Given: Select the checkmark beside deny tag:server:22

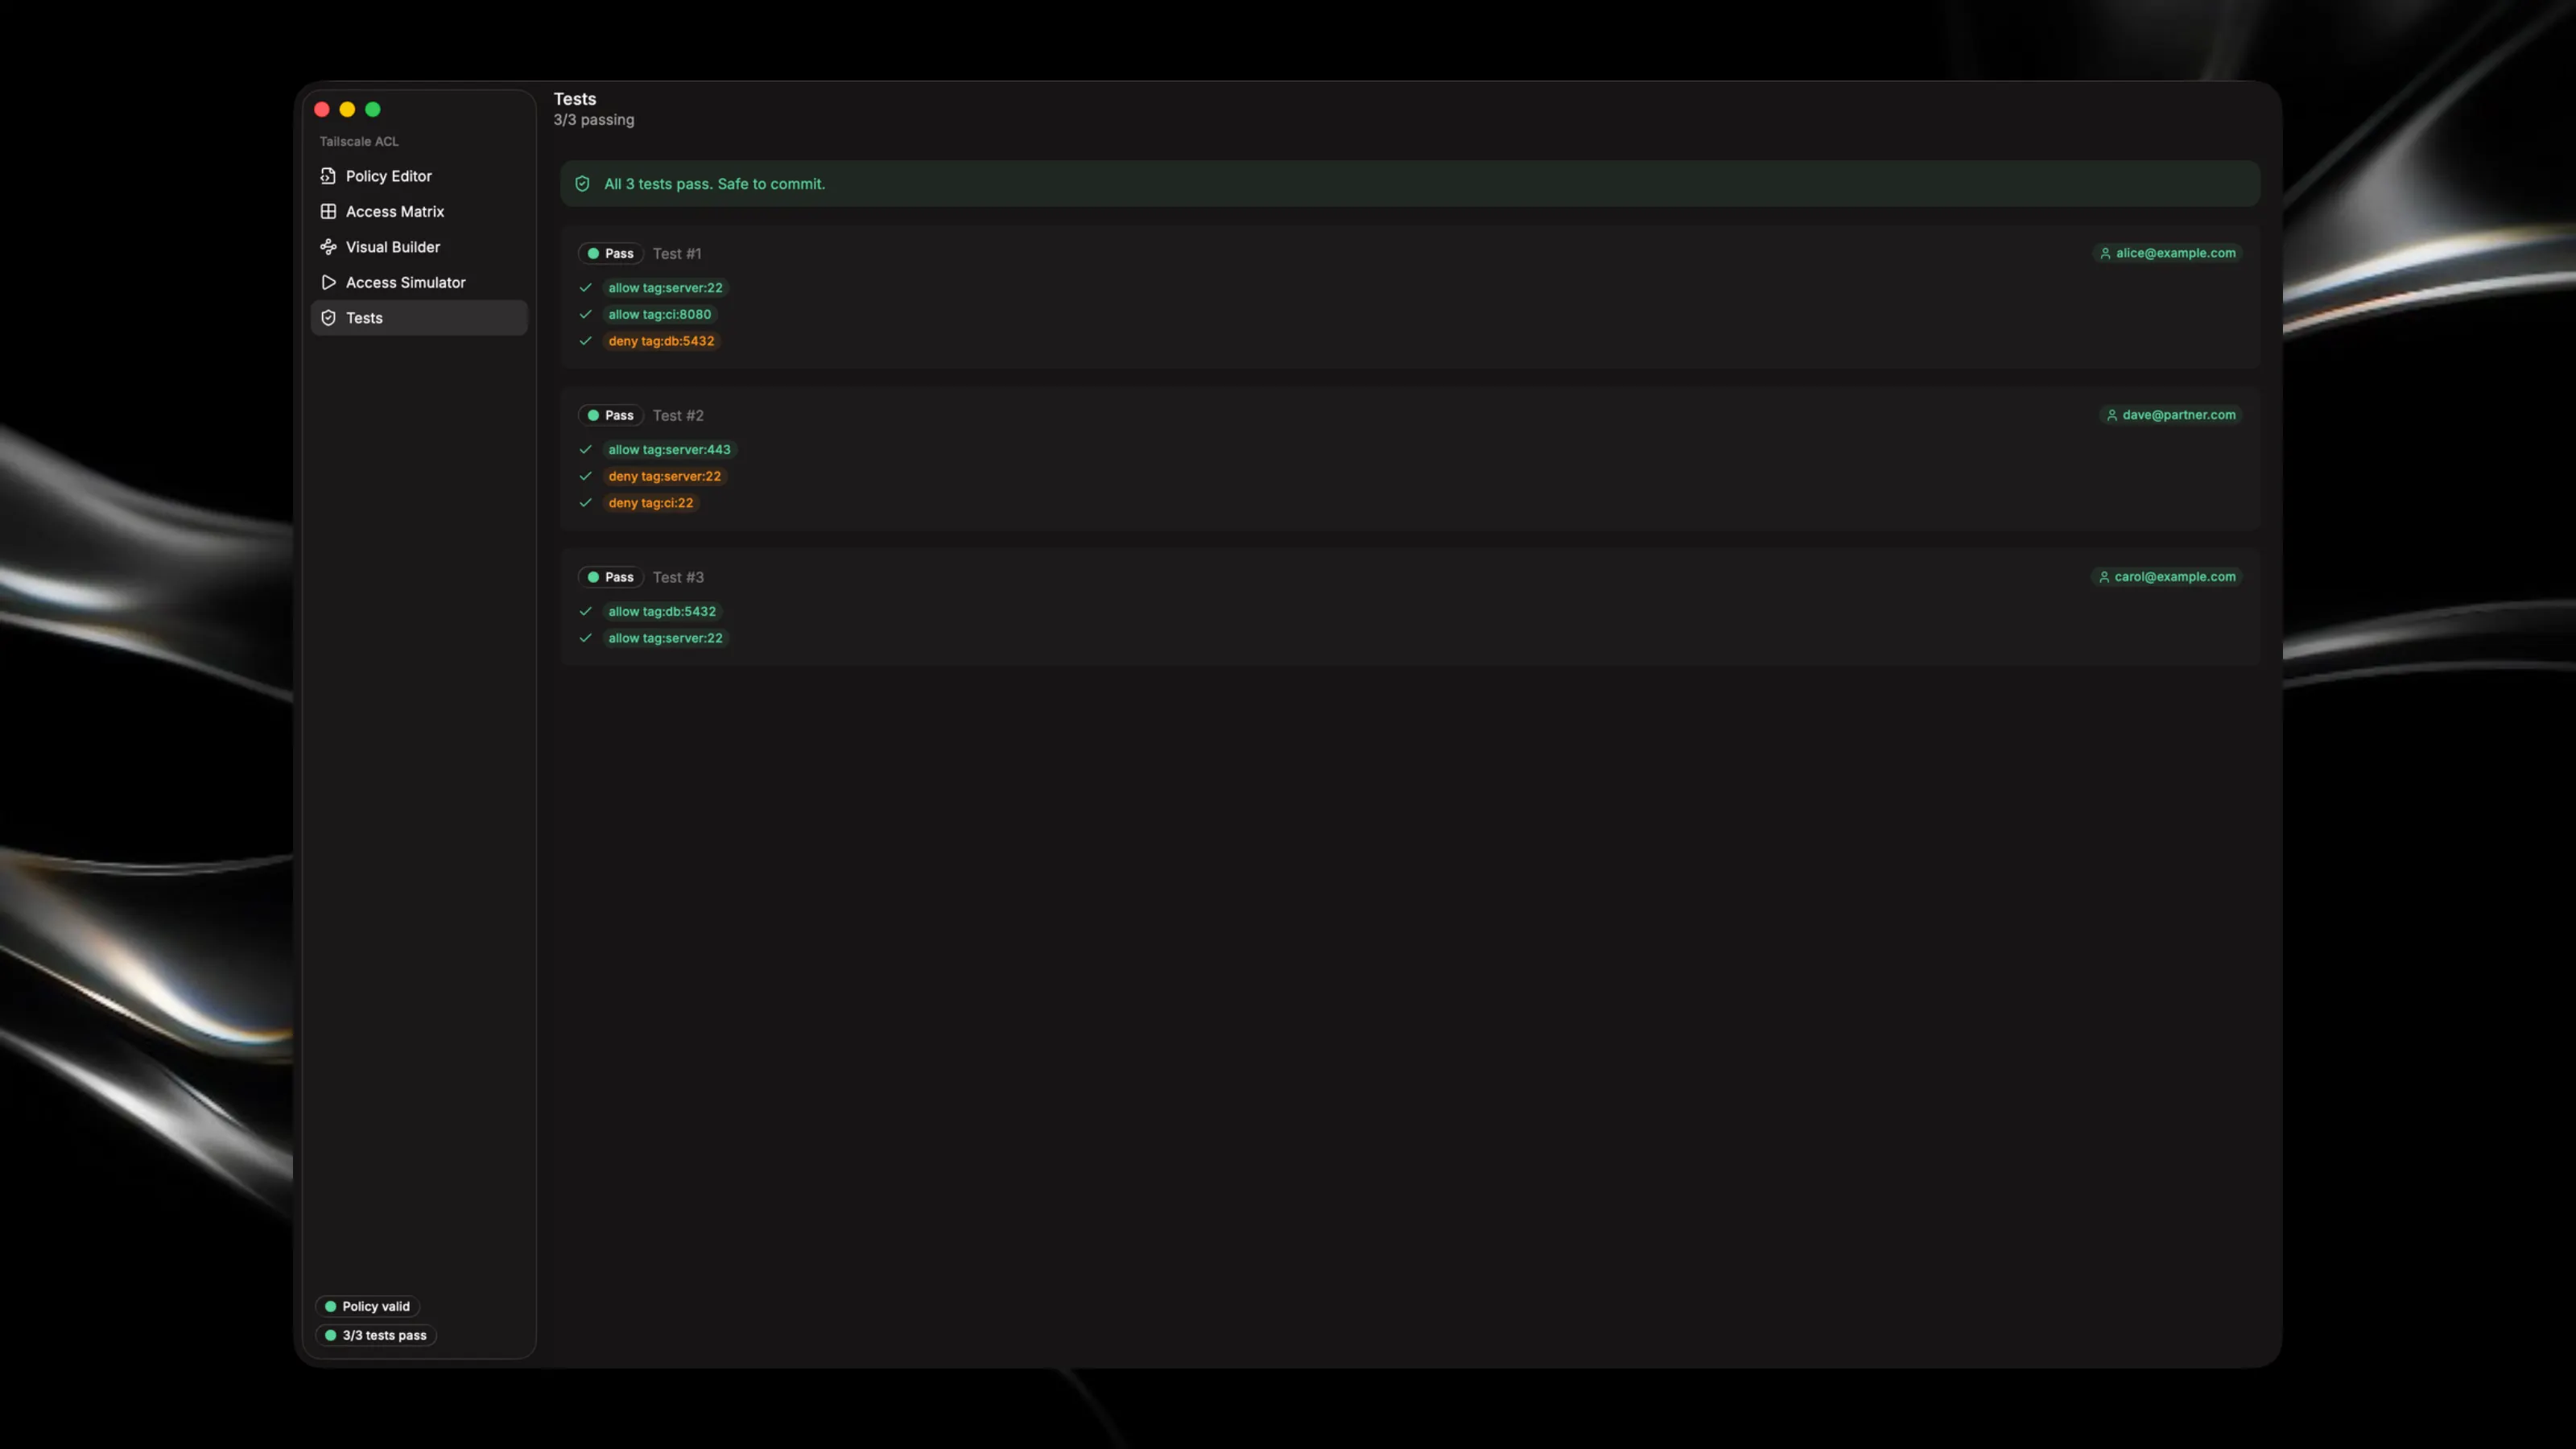Looking at the screenshot, I should pos(586,476).
